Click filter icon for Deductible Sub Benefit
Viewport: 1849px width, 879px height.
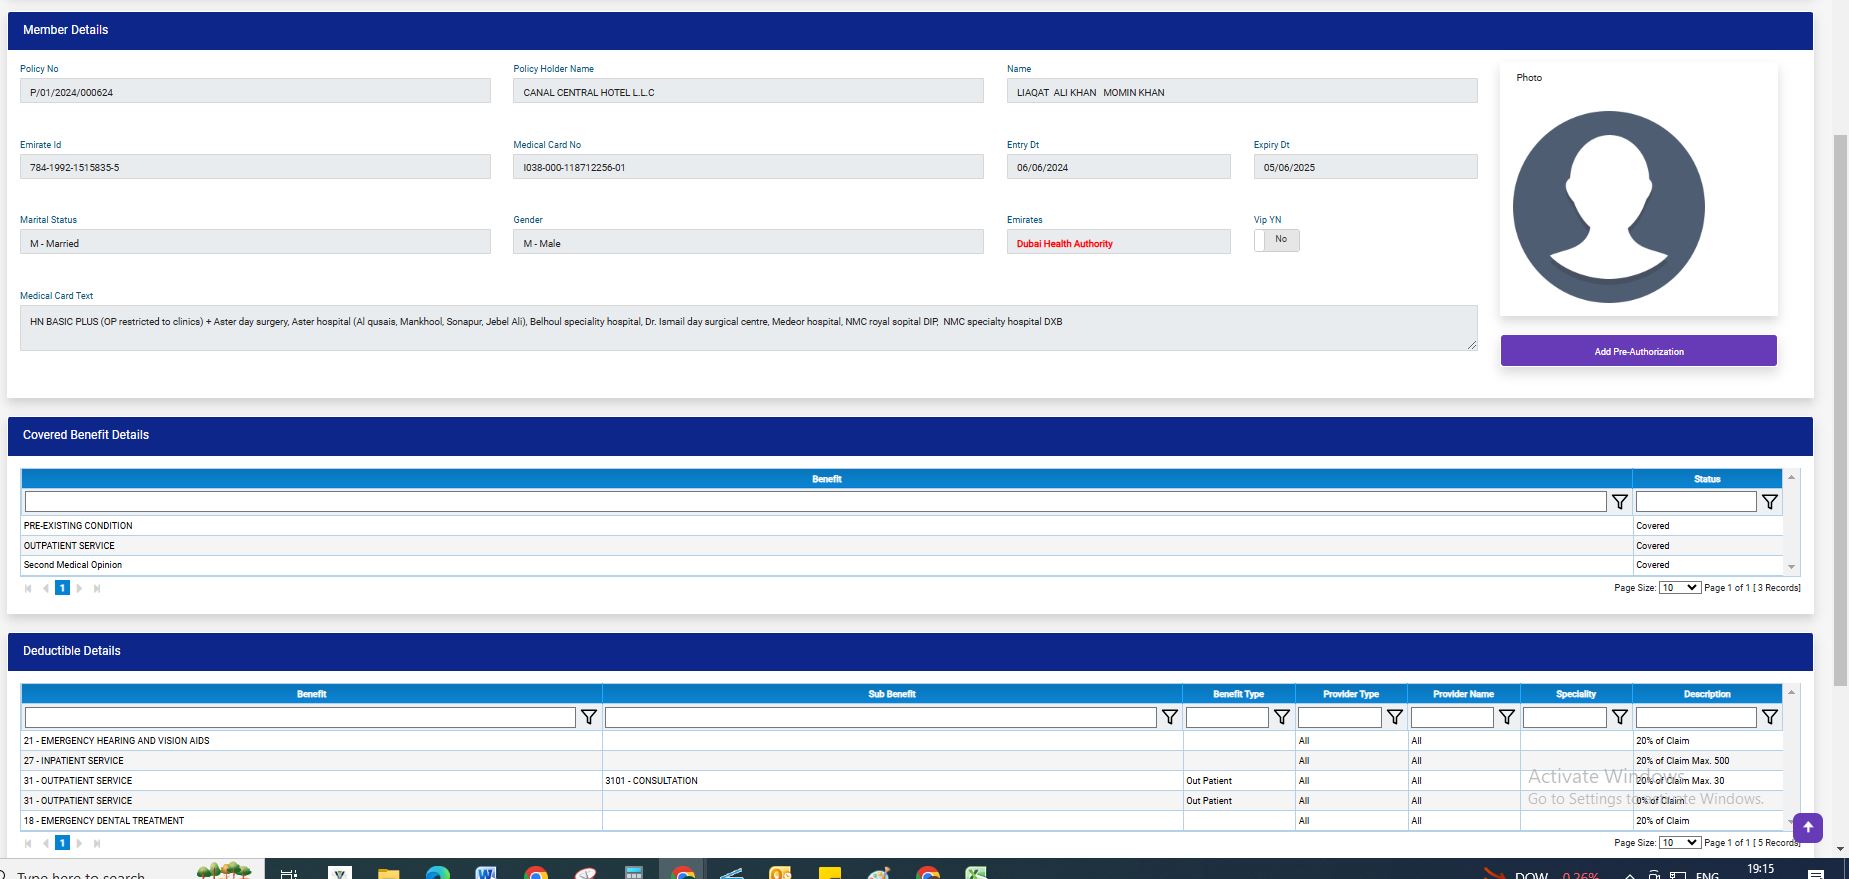[x=1169, y=717]
